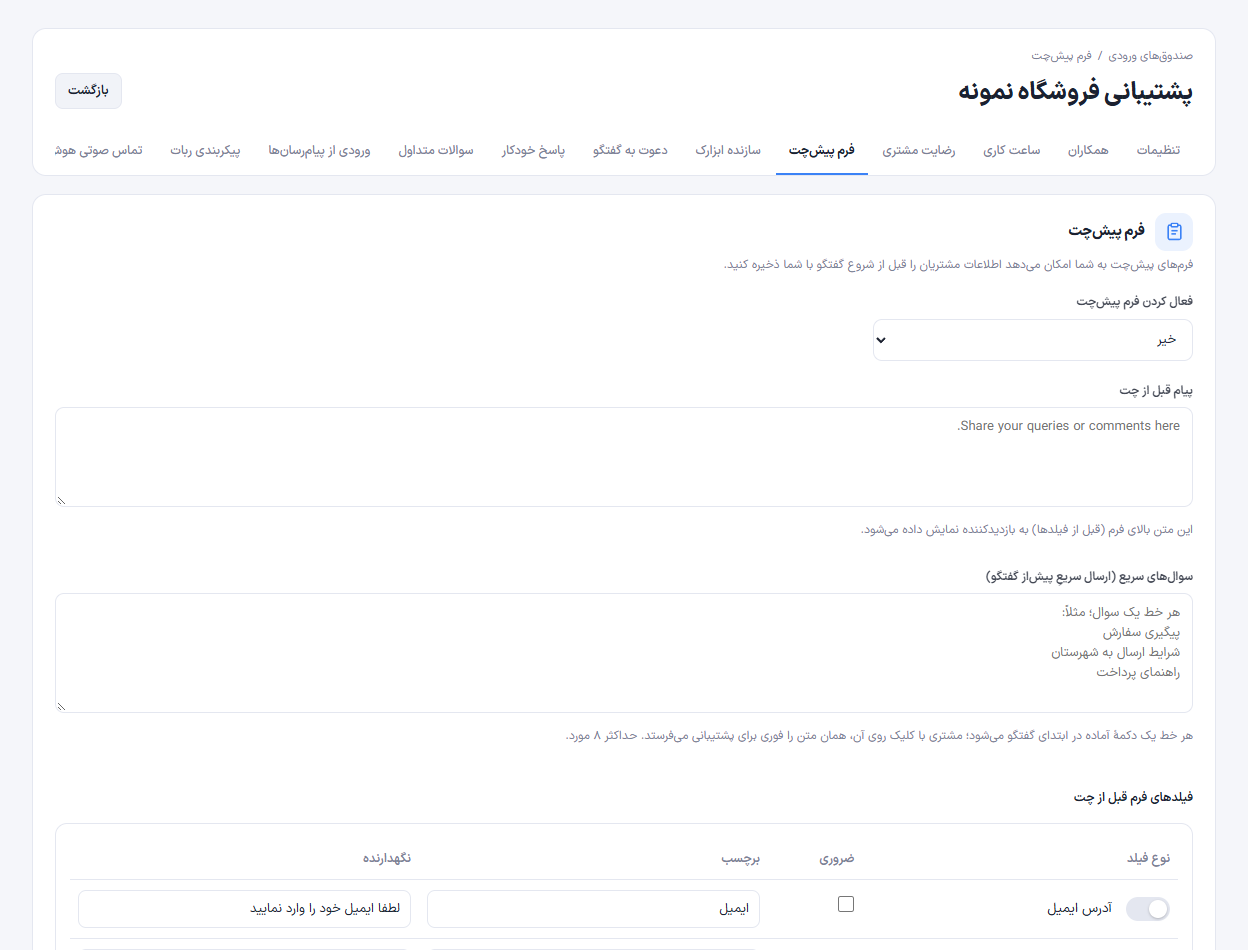Open the ساعت کاری tab
Screen dimensions: 1248x950
tap(1011, 151)
